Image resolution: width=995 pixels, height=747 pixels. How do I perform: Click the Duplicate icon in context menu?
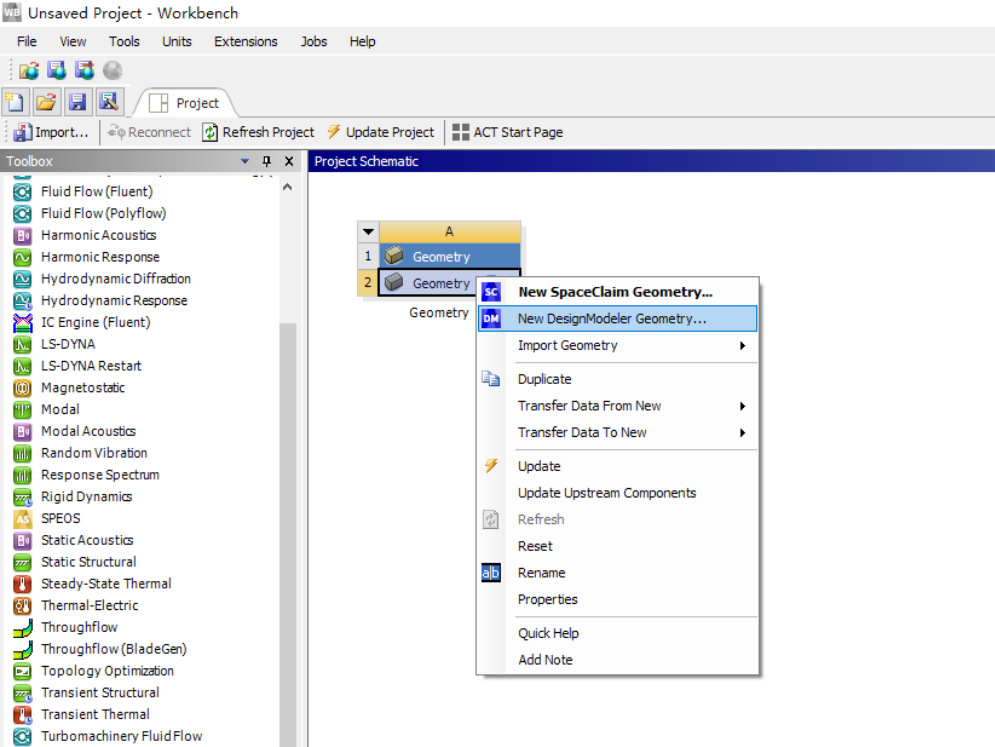point(491,379)
